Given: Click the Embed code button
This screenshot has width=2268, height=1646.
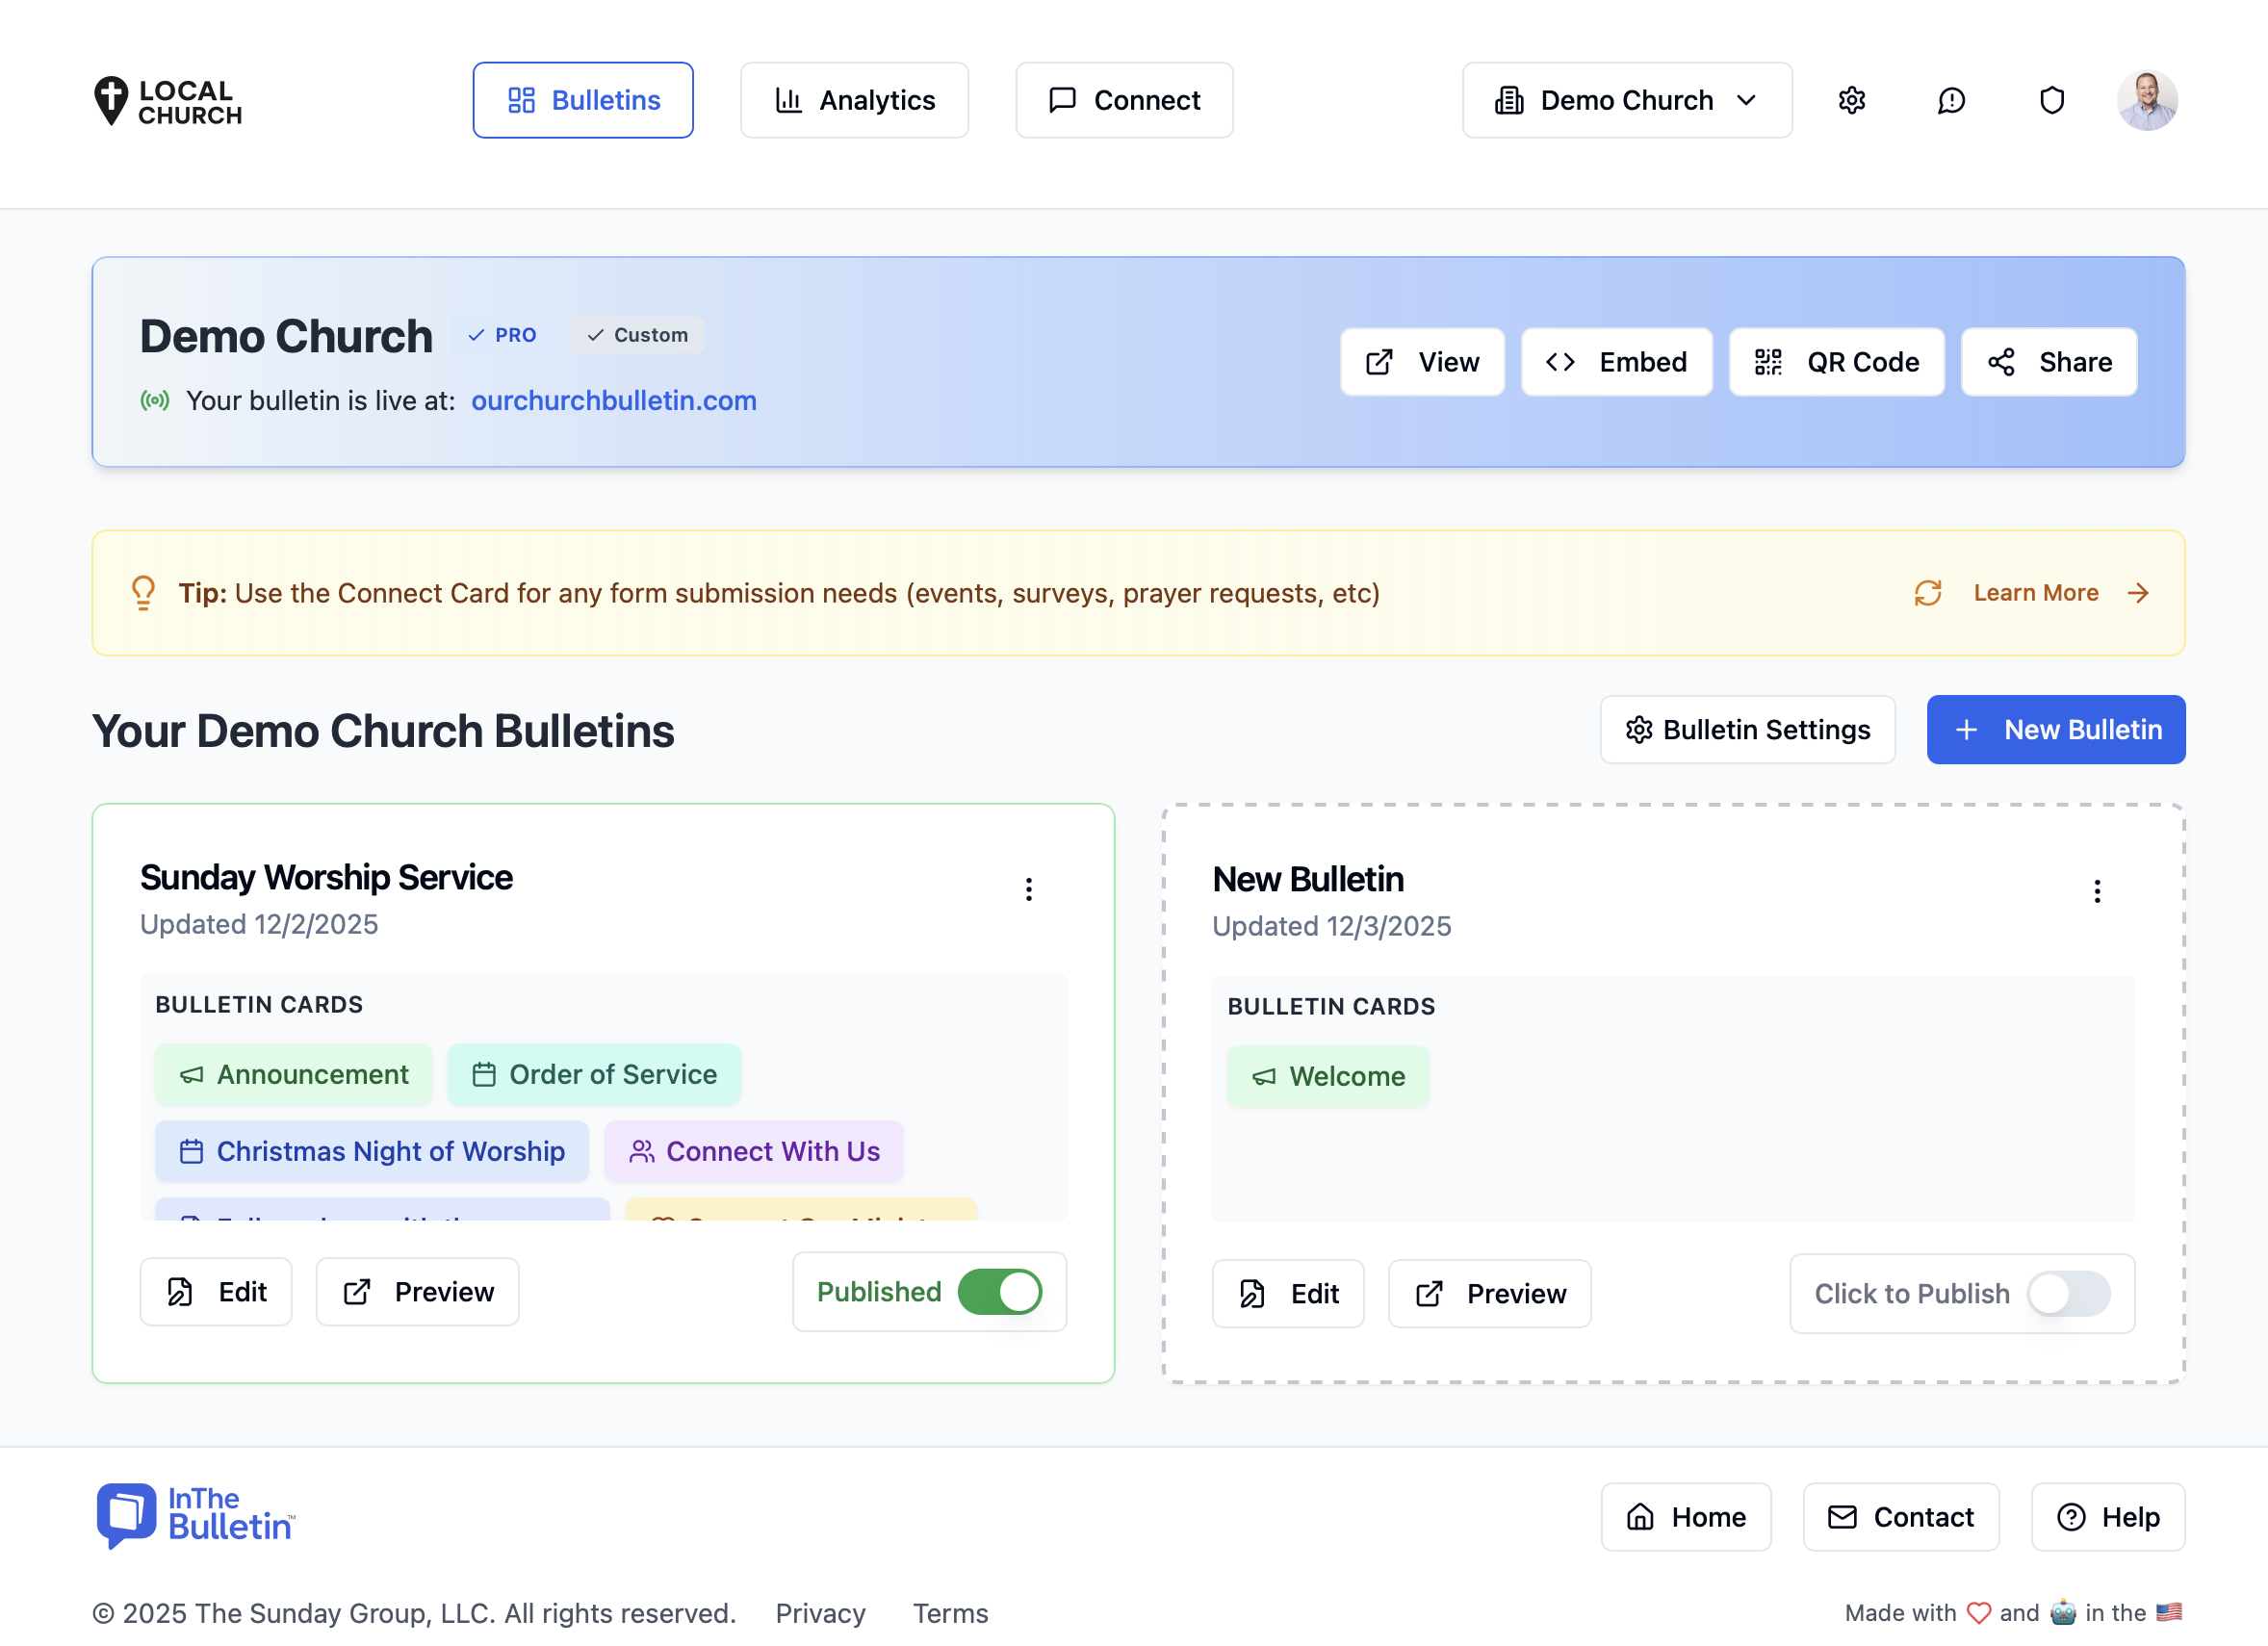Looking at the screenshot, I should coord(1616,362).
